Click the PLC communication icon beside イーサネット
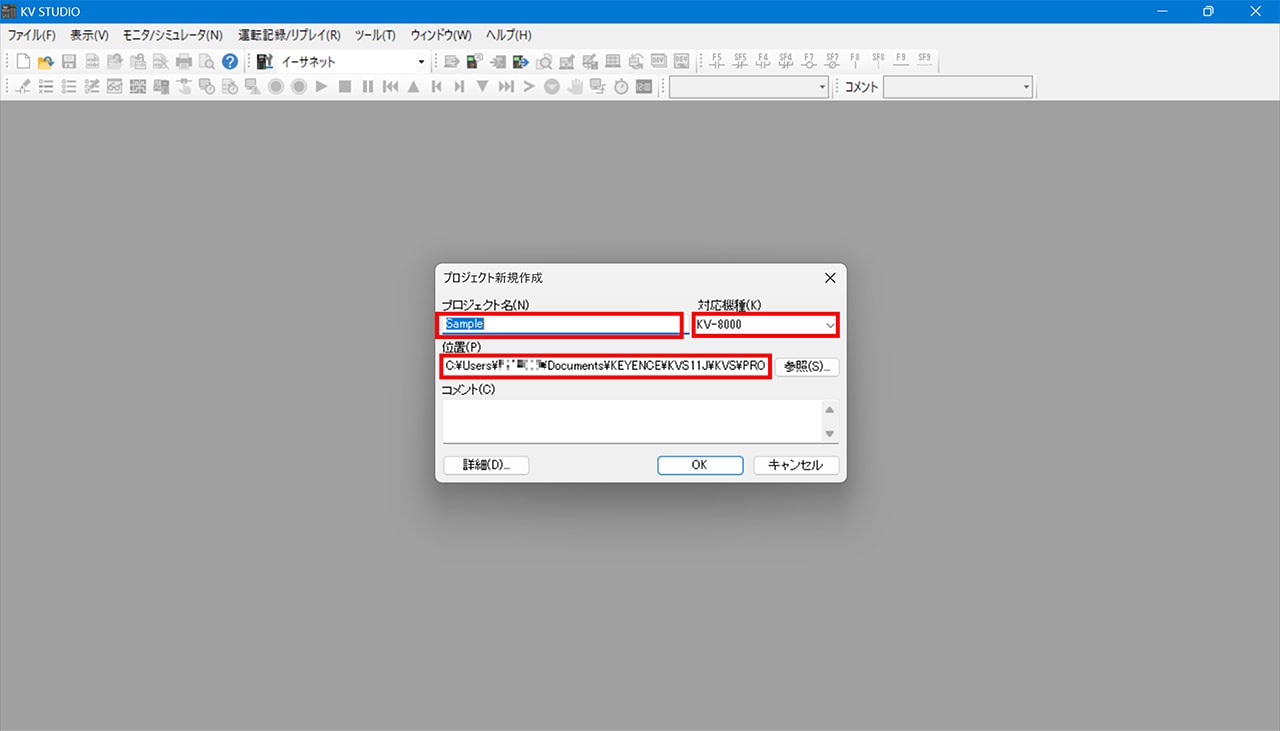 point(265,62)
